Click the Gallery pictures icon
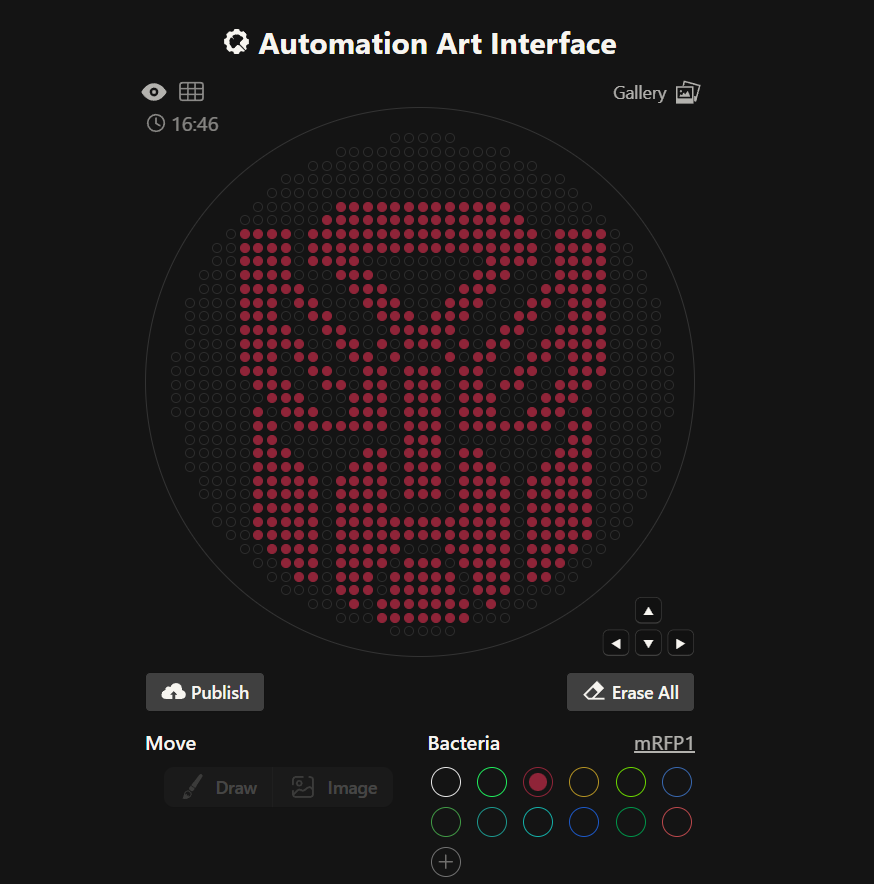Viewport: 874px width, 884px height. [688, 92]
